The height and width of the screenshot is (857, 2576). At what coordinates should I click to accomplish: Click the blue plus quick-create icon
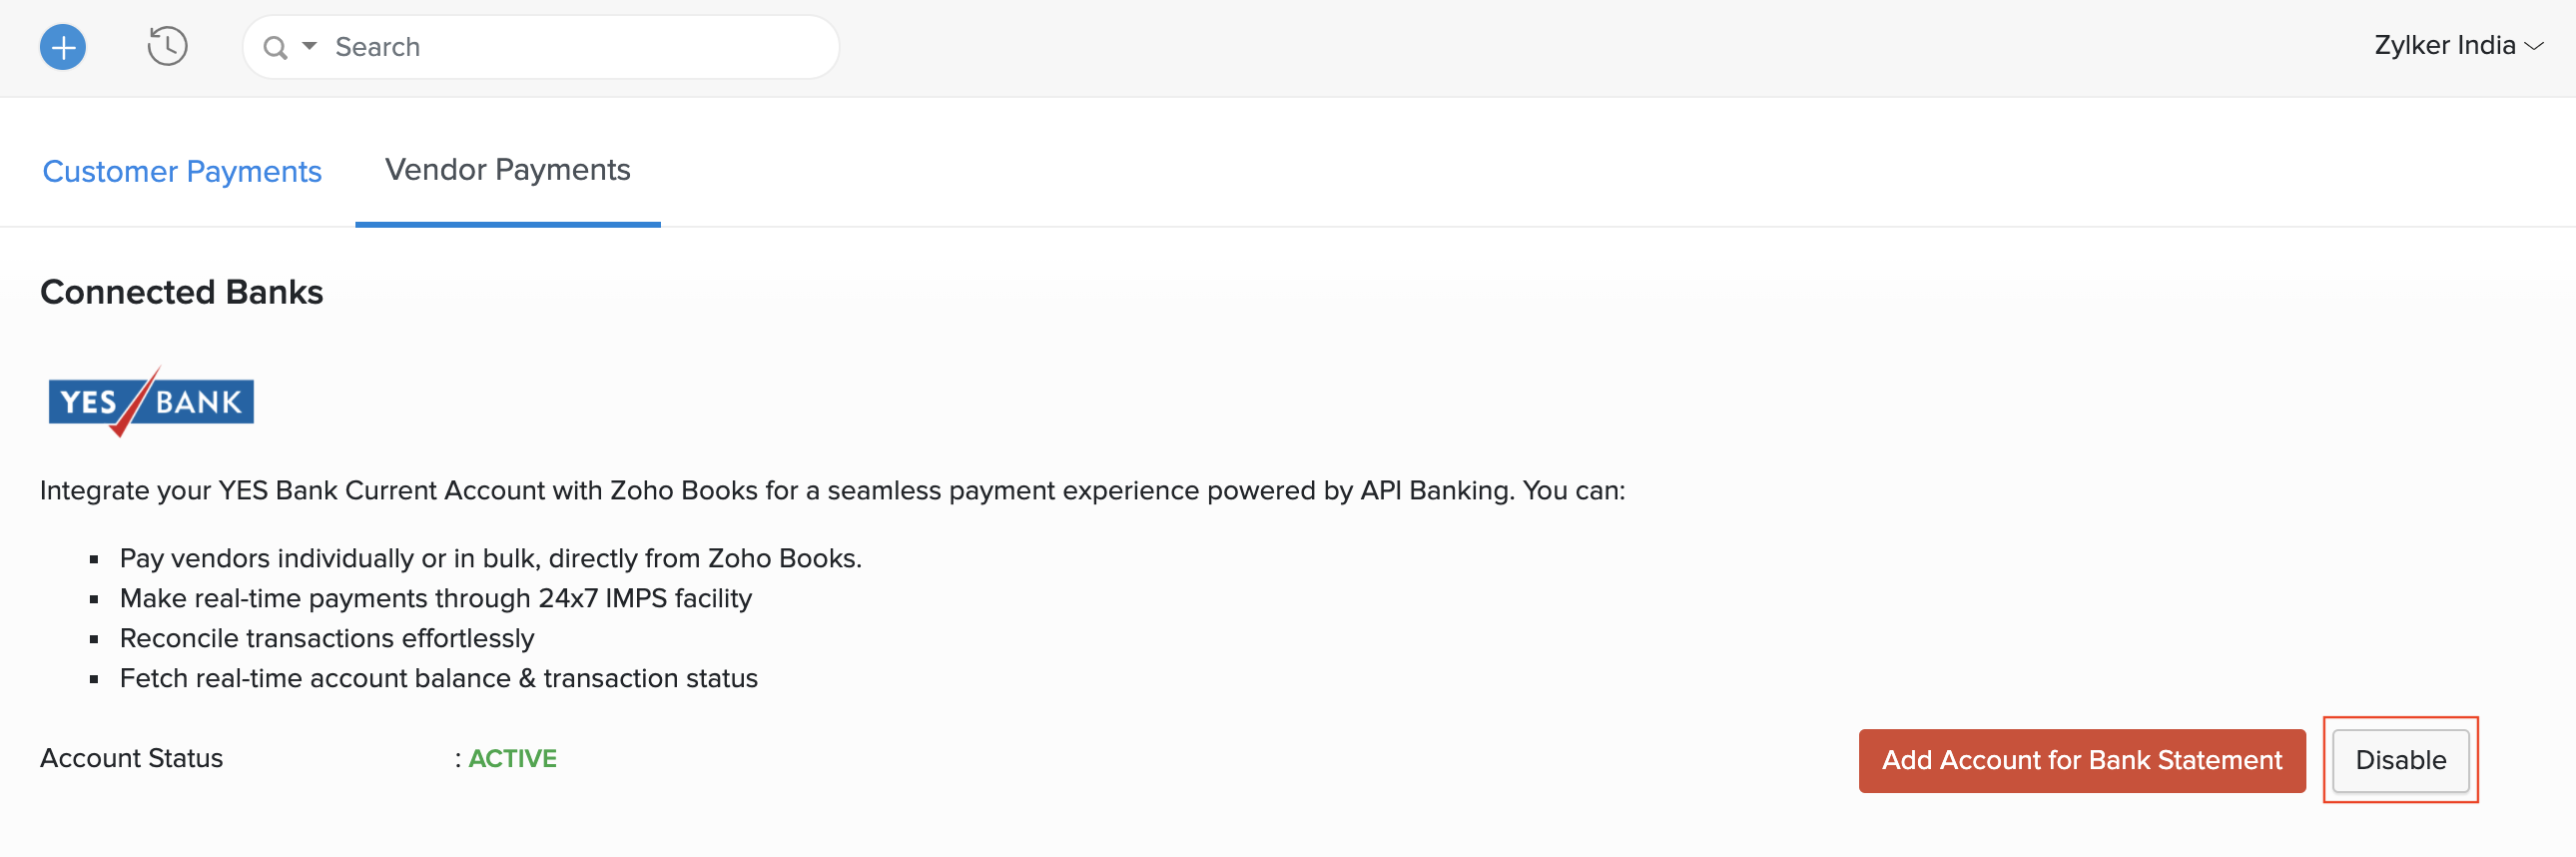coord(62,46)
